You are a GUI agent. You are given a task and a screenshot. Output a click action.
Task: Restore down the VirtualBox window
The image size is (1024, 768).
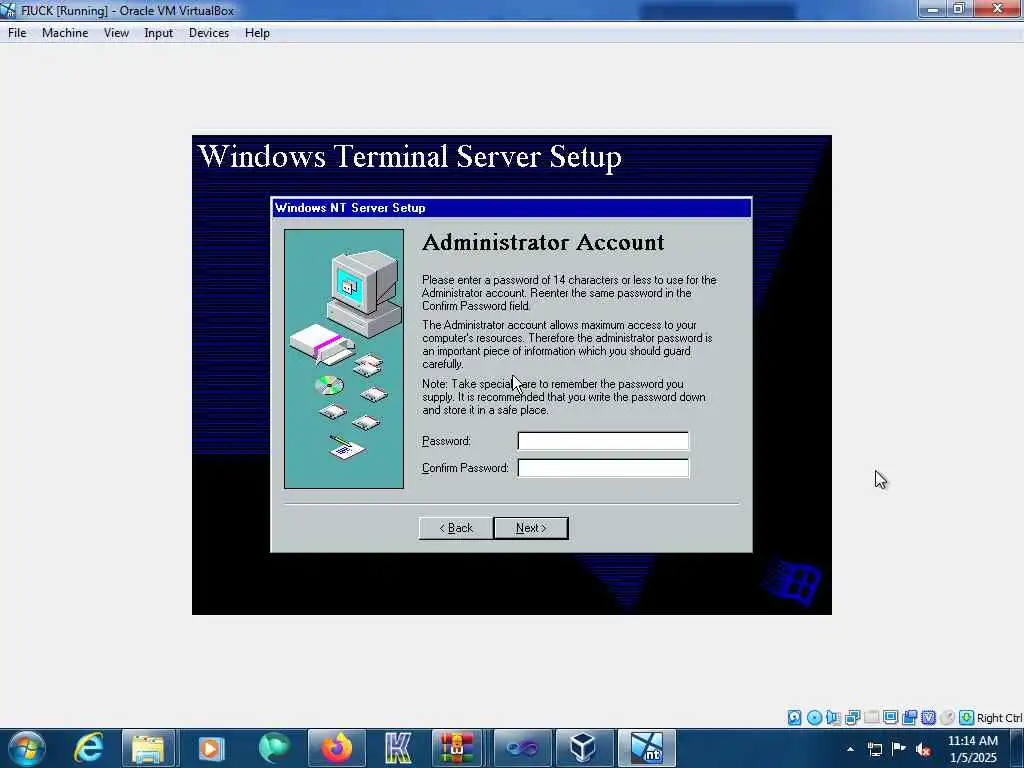[x=959, y=9]
